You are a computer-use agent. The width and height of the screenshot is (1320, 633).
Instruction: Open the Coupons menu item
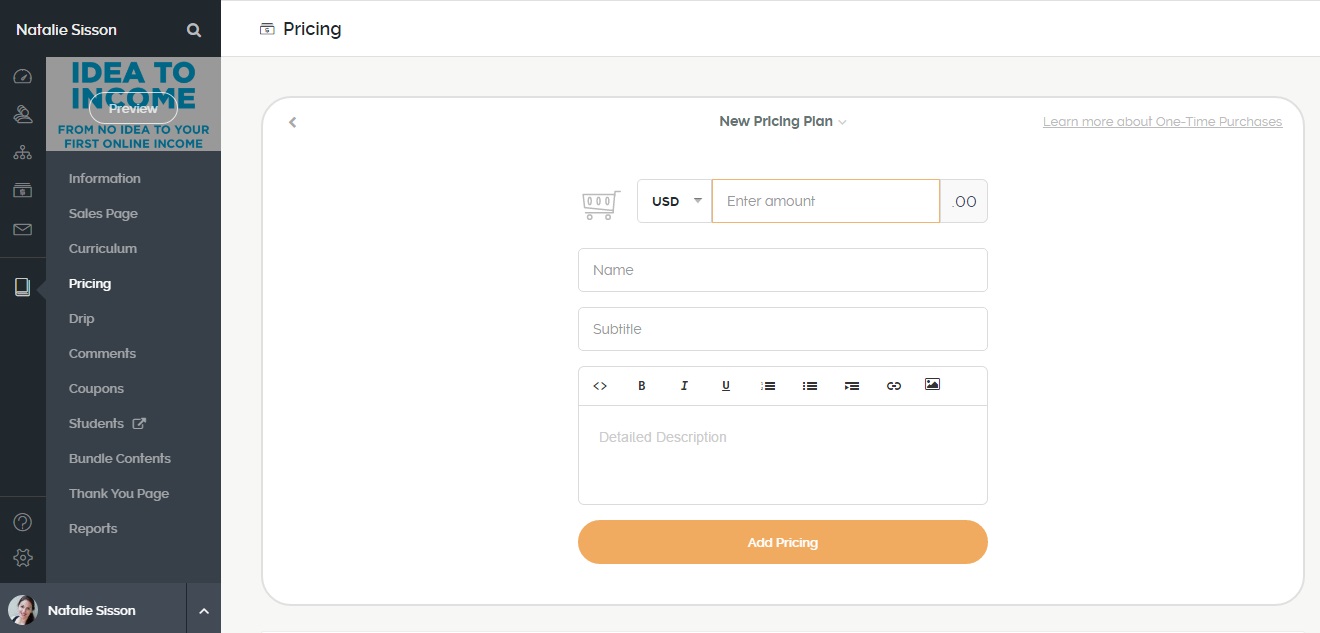coord(96,388)
